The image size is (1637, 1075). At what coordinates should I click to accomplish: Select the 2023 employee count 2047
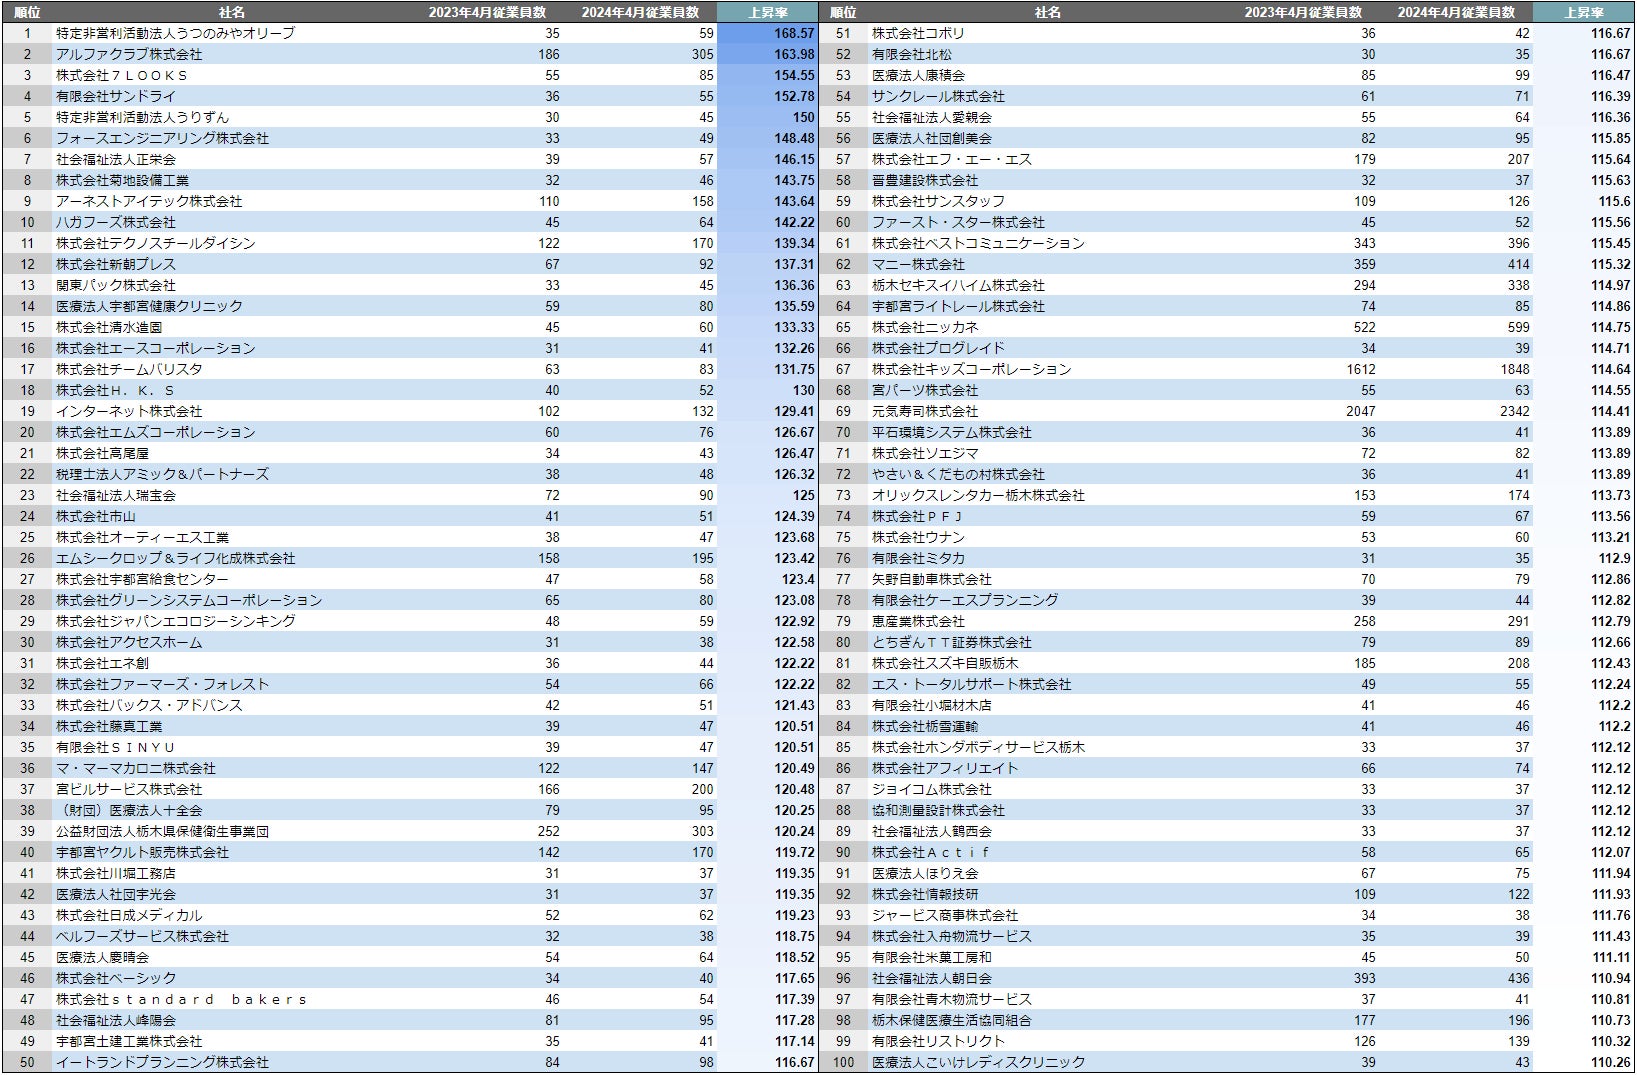1360,411
